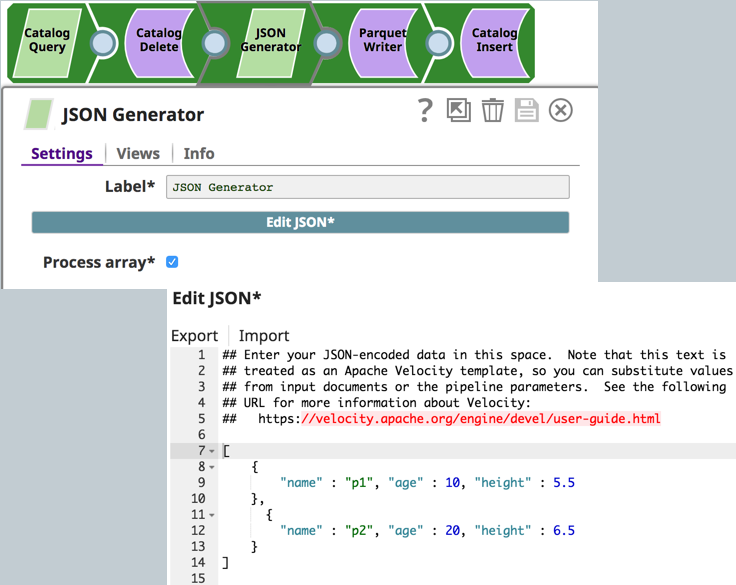Image resolution: width=736 pixels, height=585 pixels.
Task: Collapse the code fold at line 7
Action: click(212, 452)
